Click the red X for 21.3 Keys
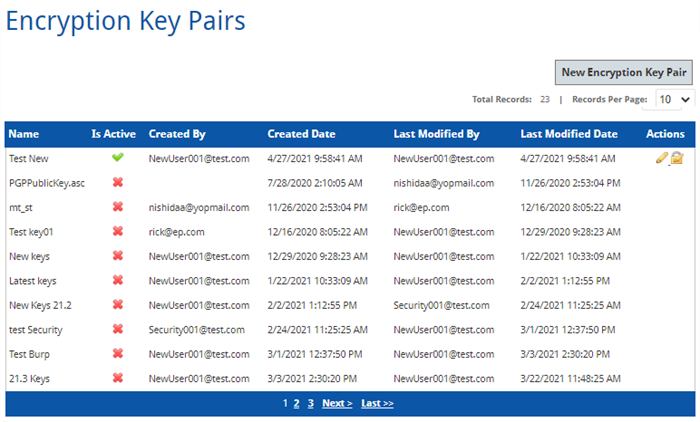The height and width of the screenshot is (422, 700). (118, 378)
